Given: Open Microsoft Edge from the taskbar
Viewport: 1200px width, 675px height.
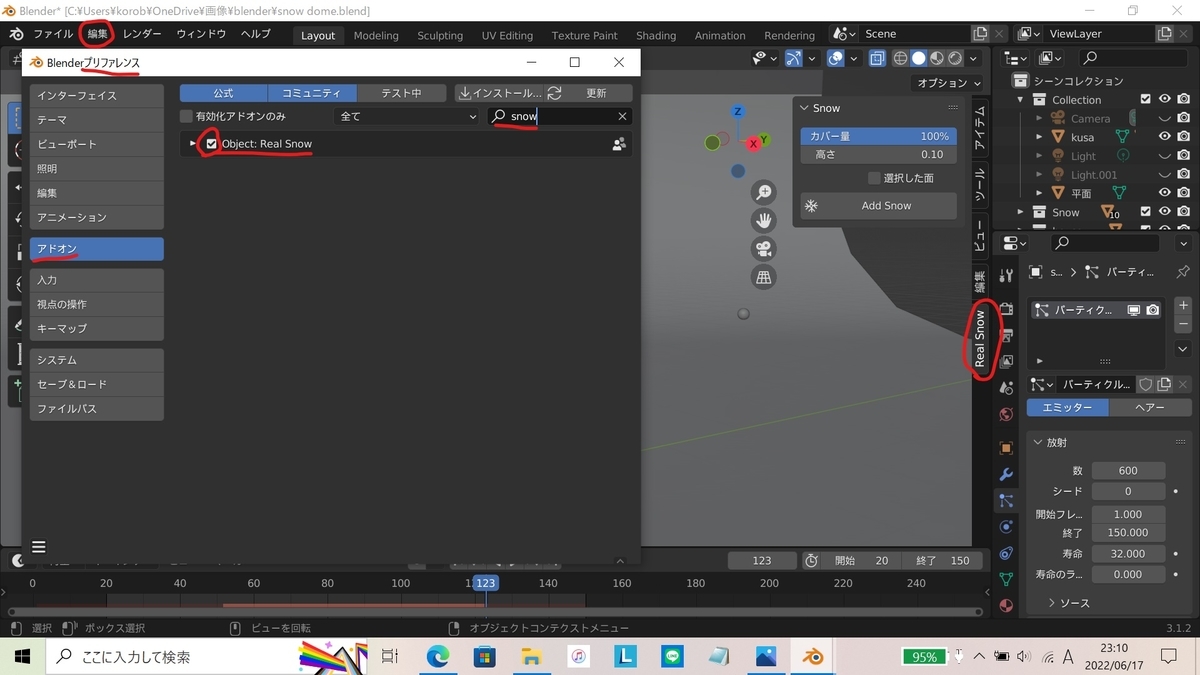Looking at the screenshot, I should 438,656.
